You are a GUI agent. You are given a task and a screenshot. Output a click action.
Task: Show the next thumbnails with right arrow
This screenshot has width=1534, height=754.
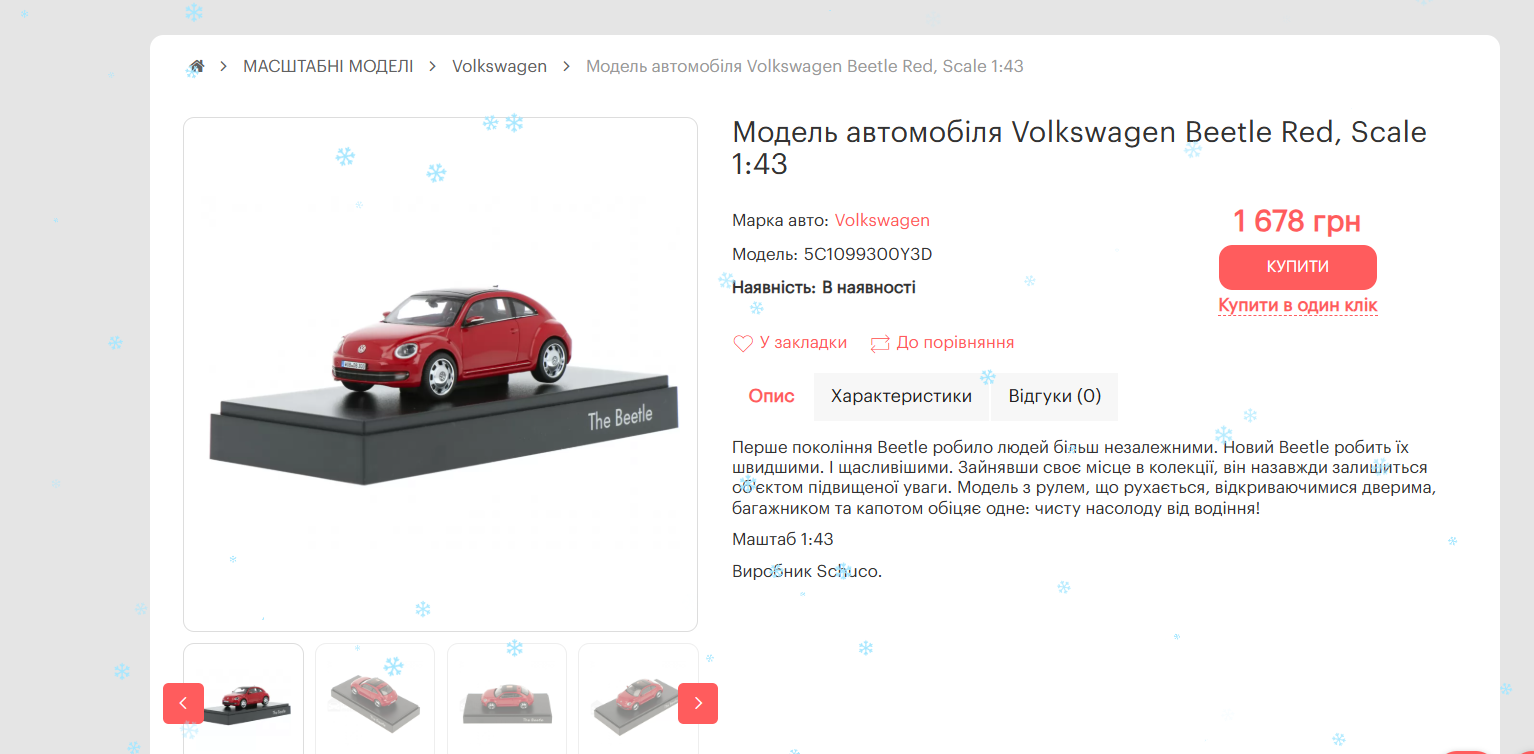pos(698,703)
